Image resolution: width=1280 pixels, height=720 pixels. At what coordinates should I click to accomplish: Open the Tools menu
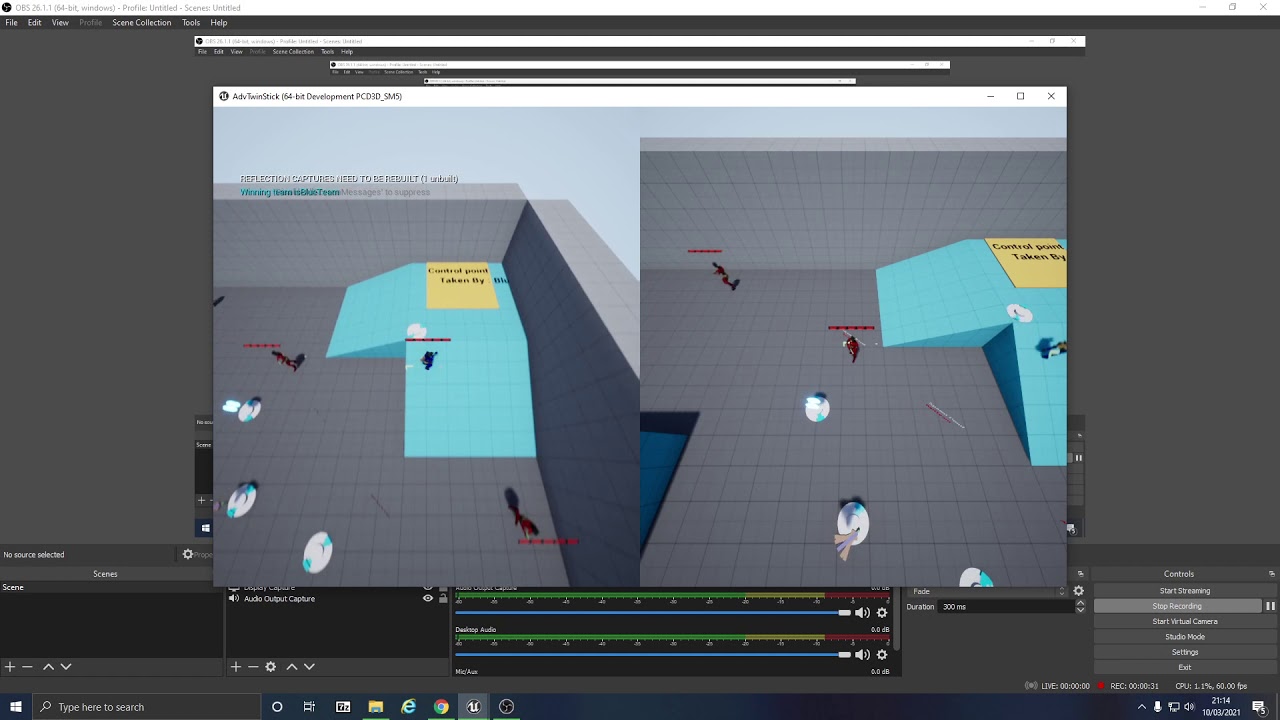point(191,22)
